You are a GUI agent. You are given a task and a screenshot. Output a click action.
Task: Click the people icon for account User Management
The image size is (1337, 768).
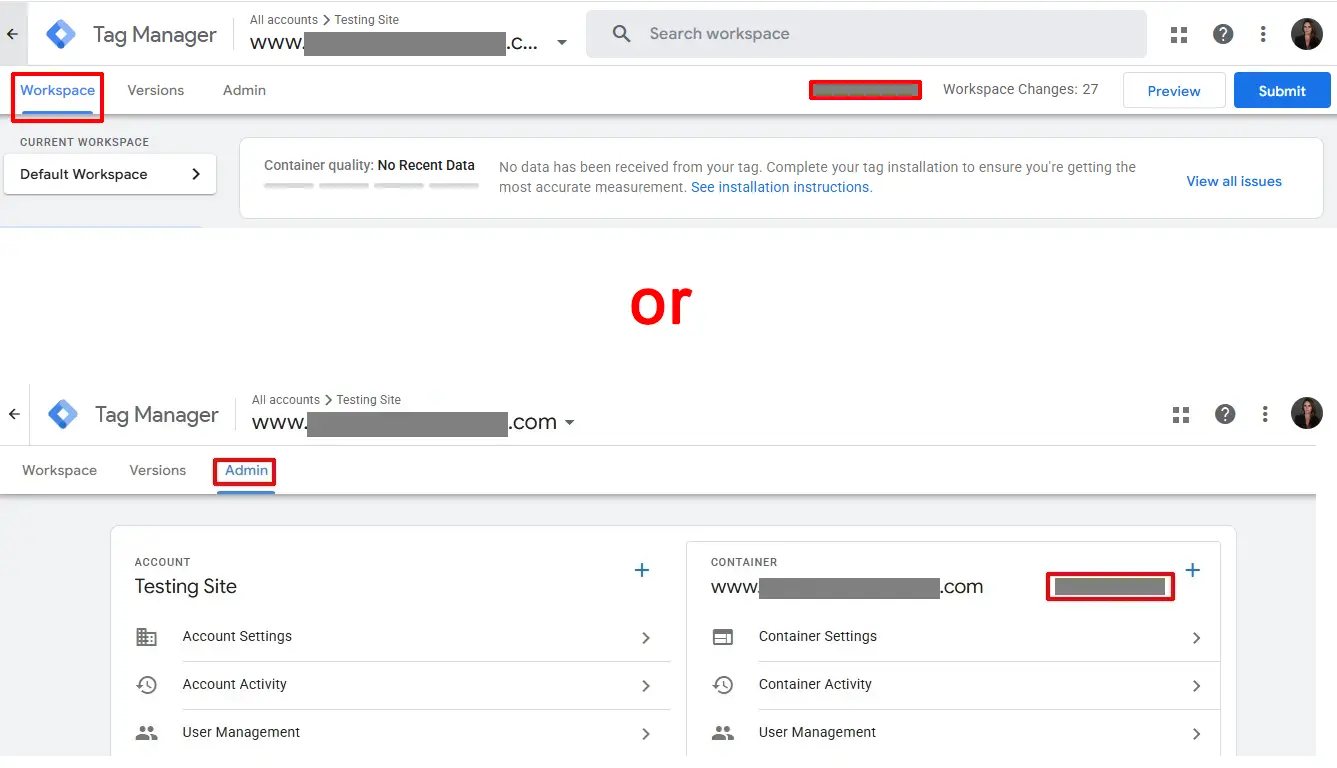tap(147, 733)
